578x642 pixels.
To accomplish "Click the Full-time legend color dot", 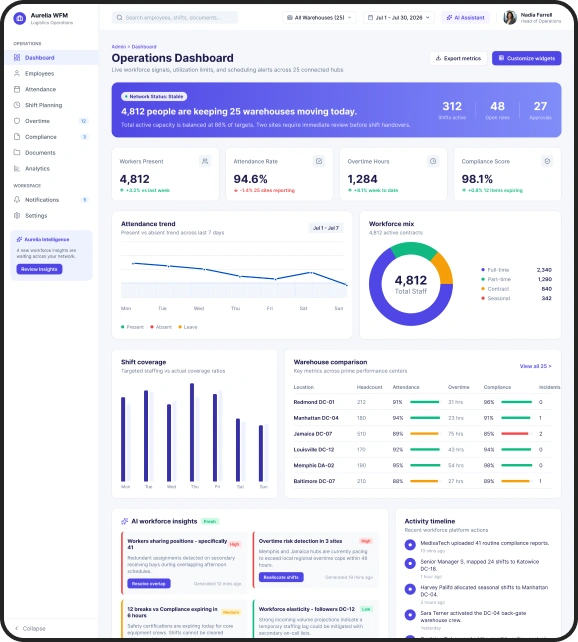I will click(483, 270).
